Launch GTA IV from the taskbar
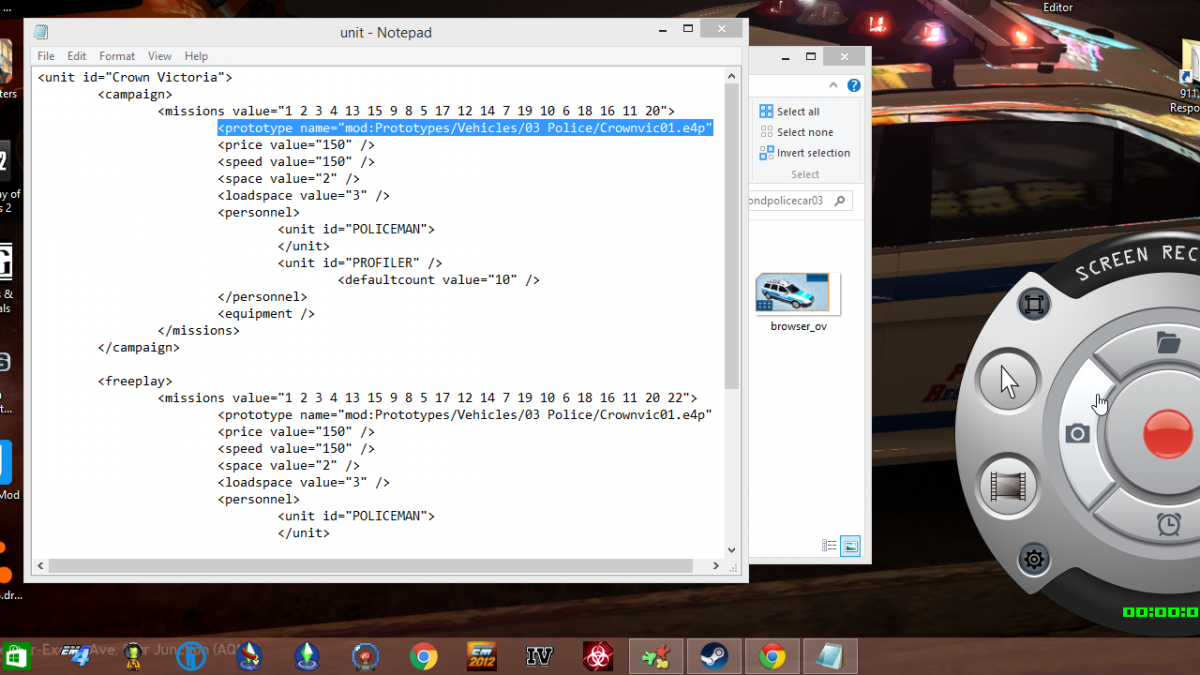The image size is (1200, 675). 540,656
